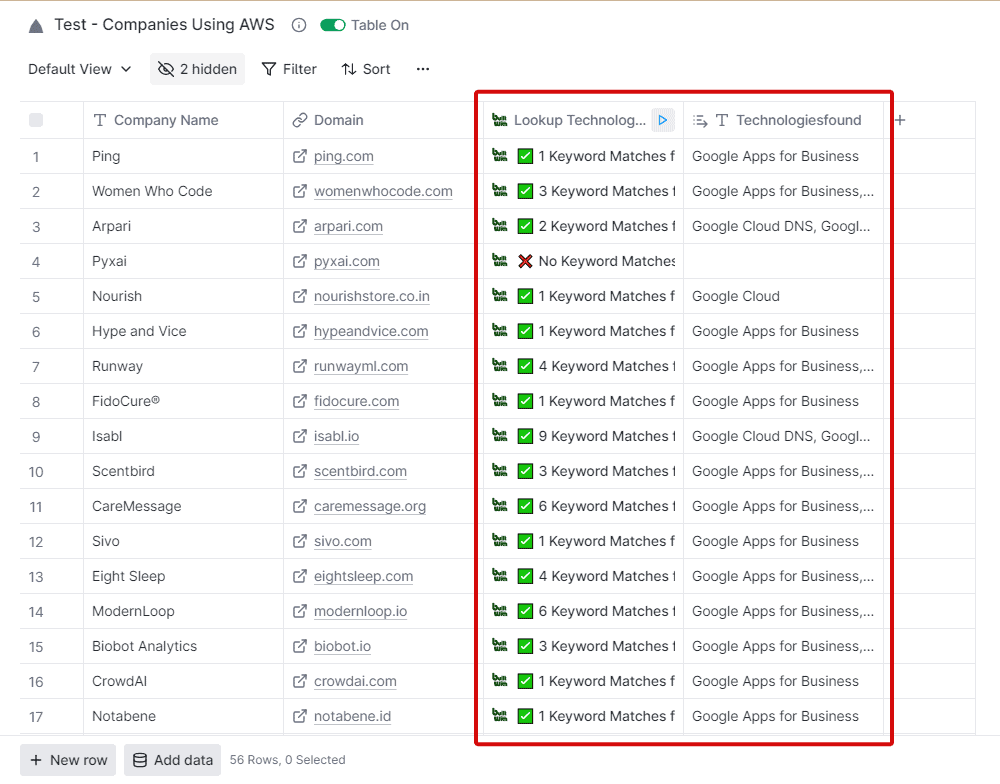
Task: Click the BuiltWith icon in Pyxai row
Action: (500, 261)
